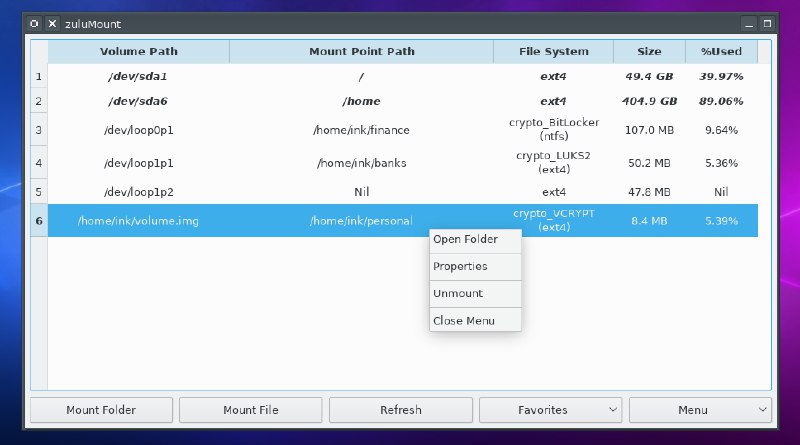Click the 89.06% used cell
The width and height of the screenshot is (800, 445).
point(721,101)
